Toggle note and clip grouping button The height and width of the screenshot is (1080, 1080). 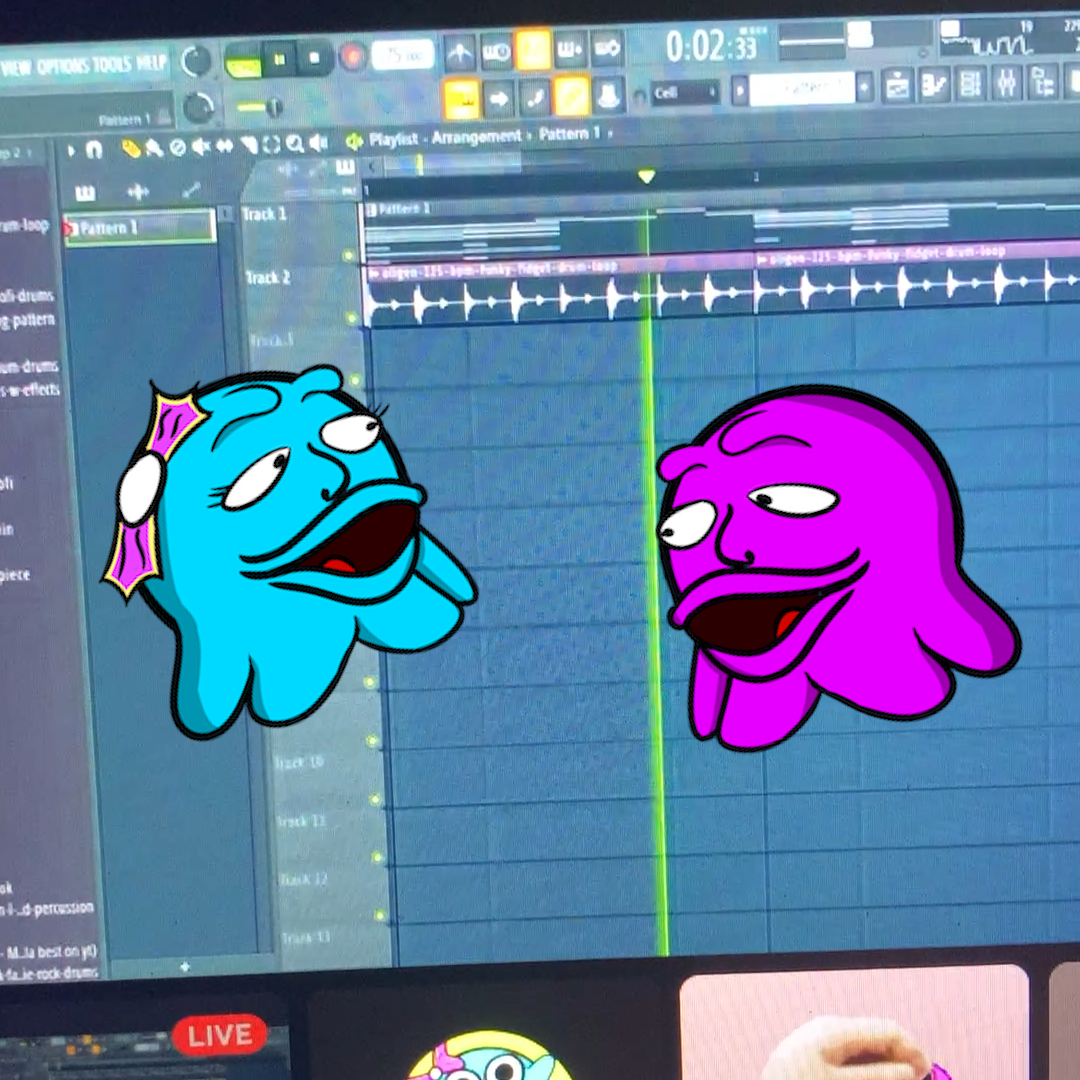coord(535,98)
